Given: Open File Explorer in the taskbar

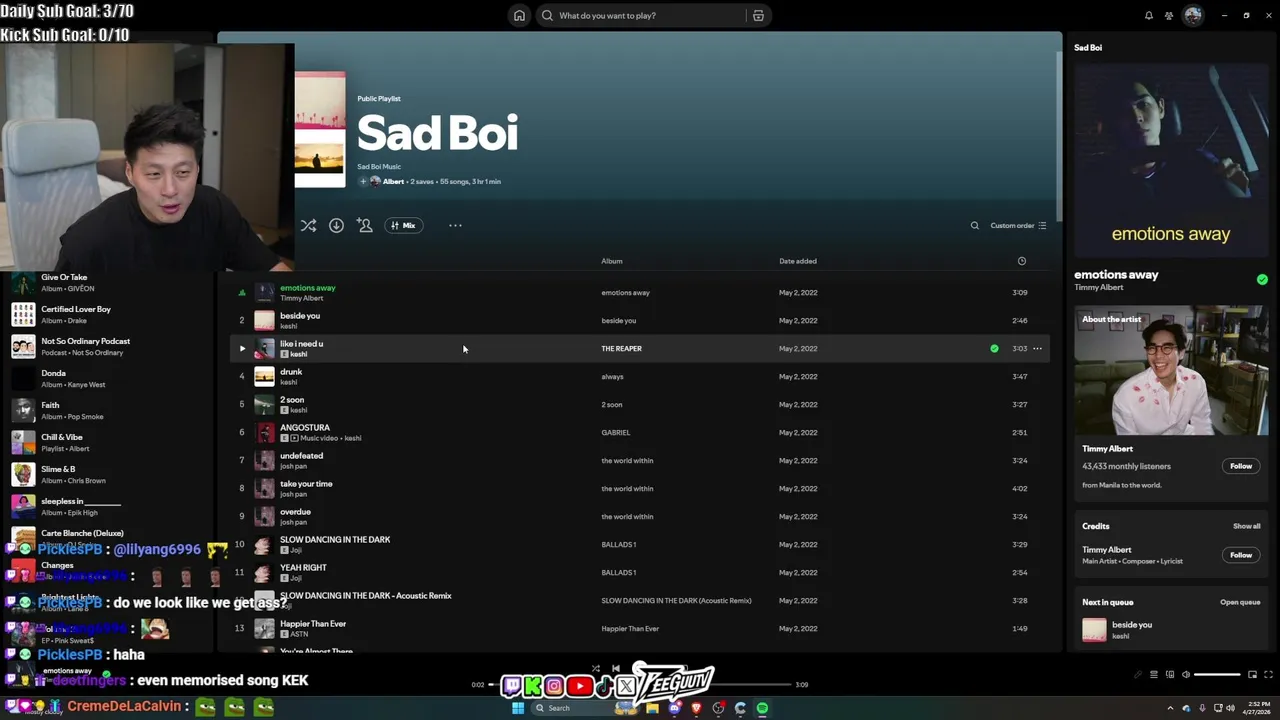Looking at the screenshot, I should click(x=652, y=708).
